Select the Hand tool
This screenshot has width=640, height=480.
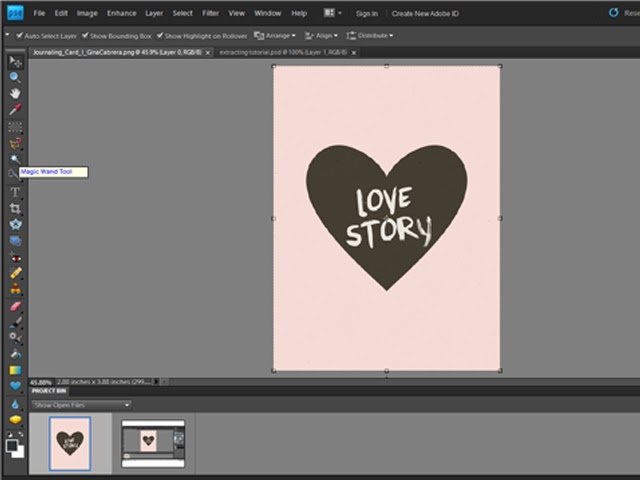(x=15, y=93)
